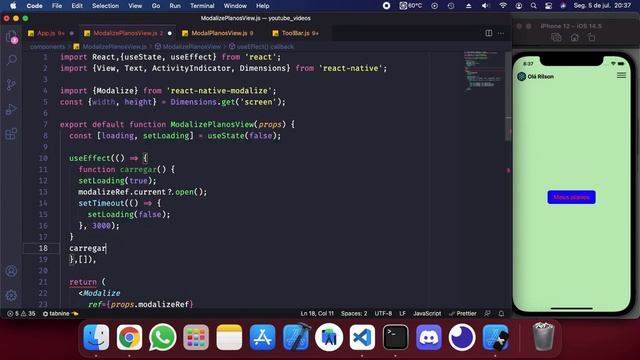Image resolution: width=640 pixels, height=360 pixels.
Task: Open WhatsApp from the Dock
Action: click(x=162, y=338)
